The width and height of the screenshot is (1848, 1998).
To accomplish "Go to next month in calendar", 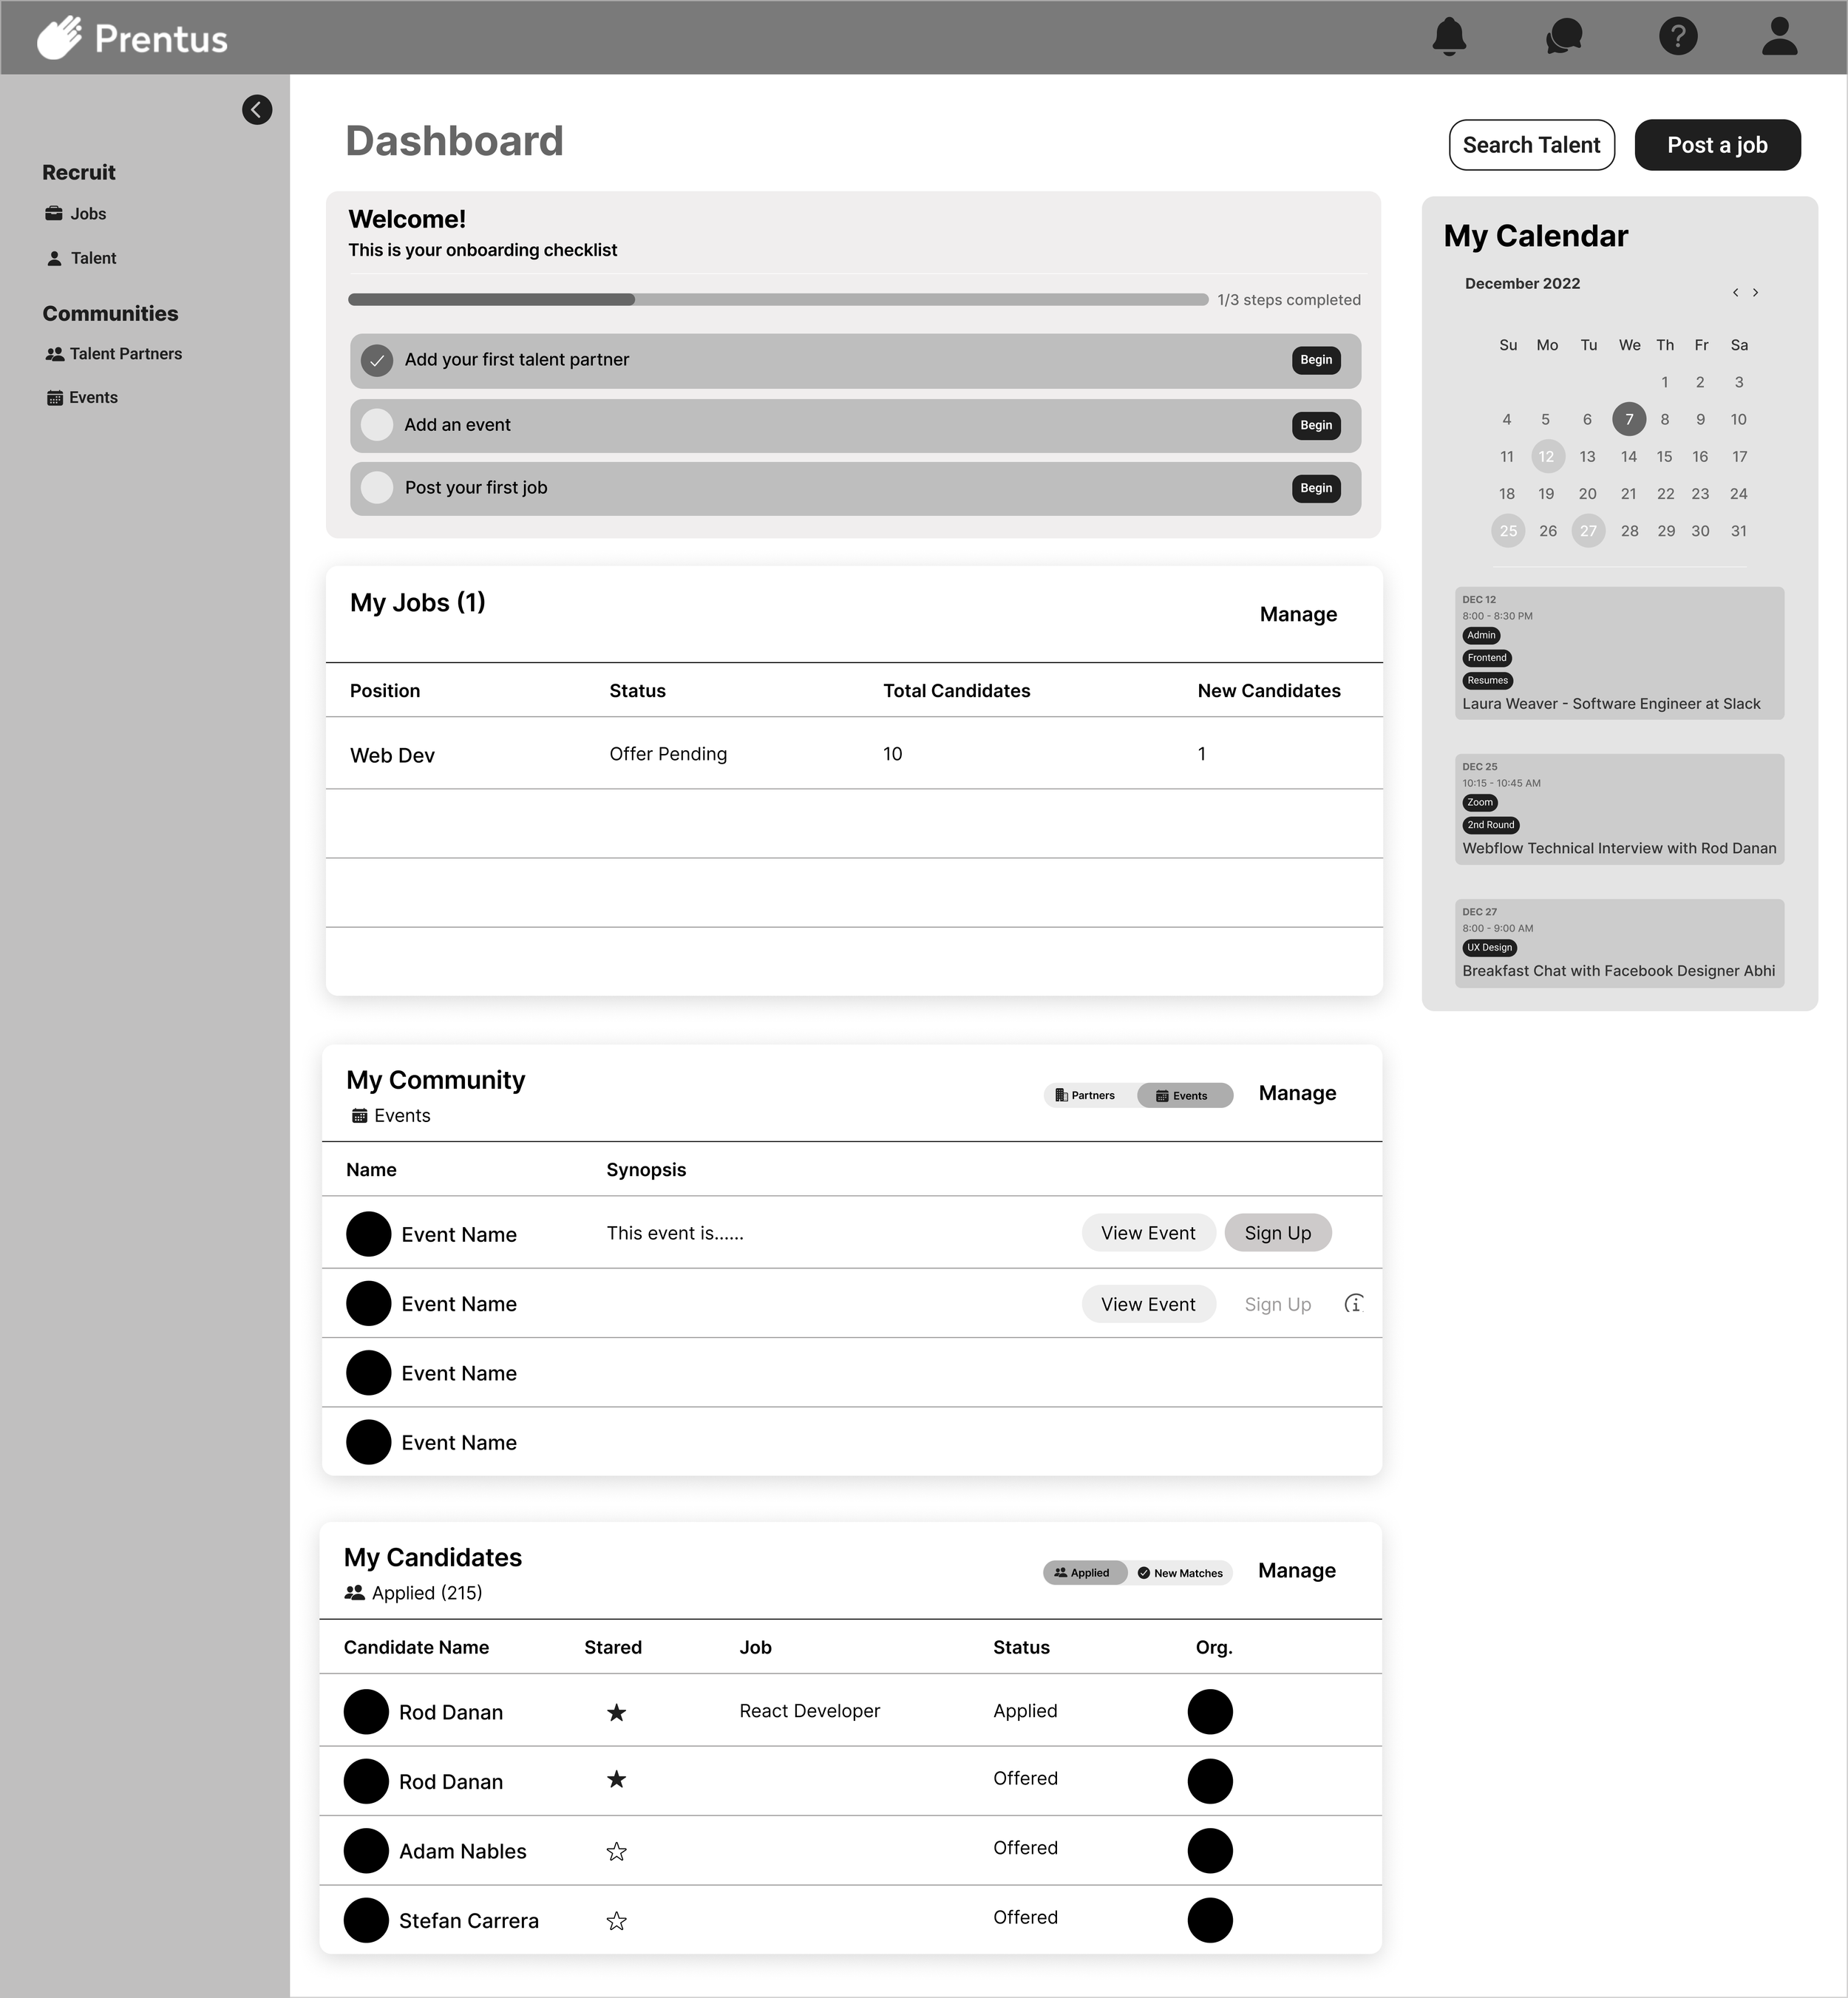I will [1755, 292].
